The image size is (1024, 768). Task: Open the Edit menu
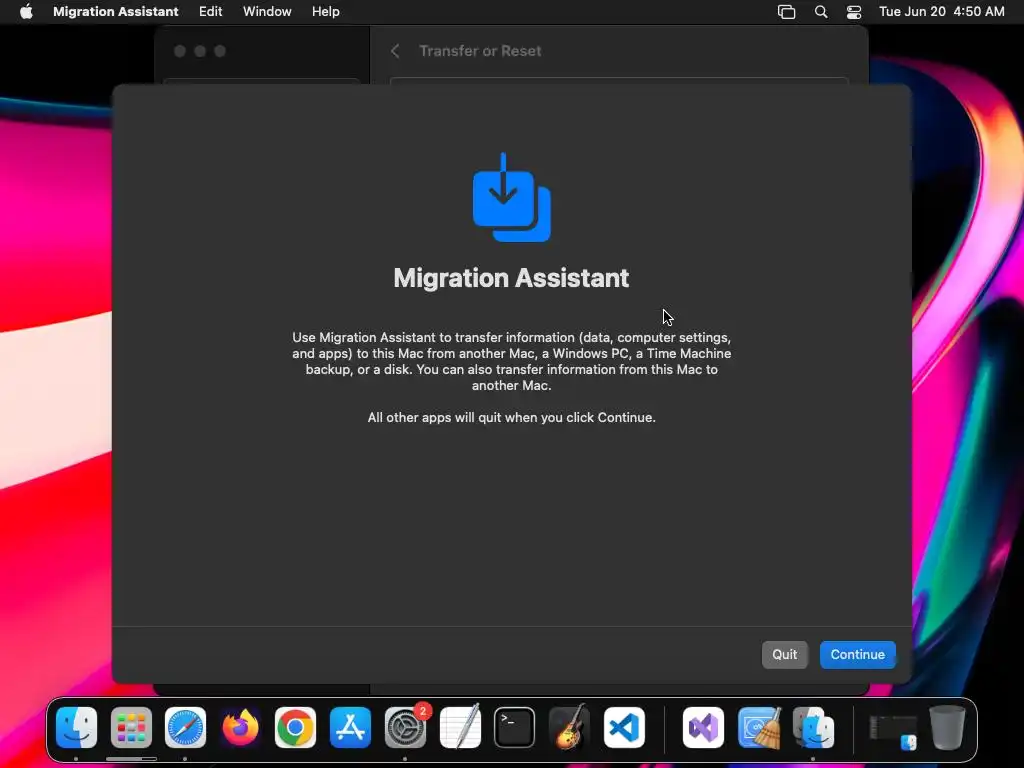click(210, 12)
